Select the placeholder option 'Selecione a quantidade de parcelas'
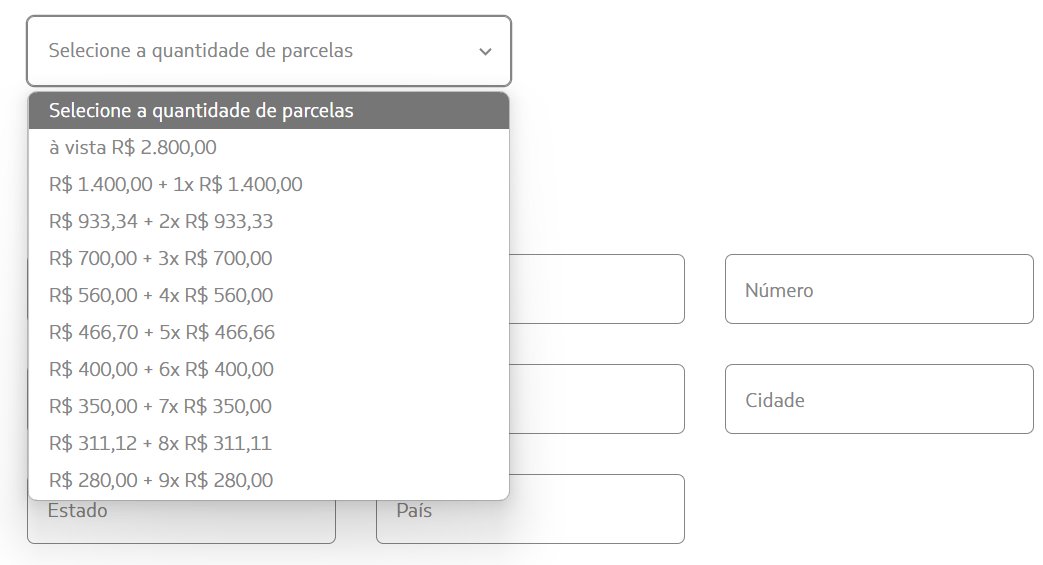 pos(269,110)
